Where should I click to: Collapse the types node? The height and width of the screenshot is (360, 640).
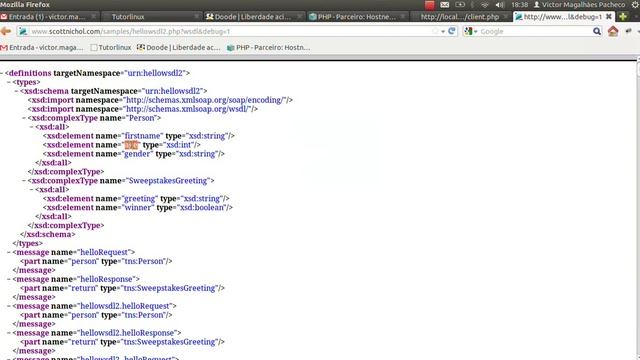(x=9, y=82)
